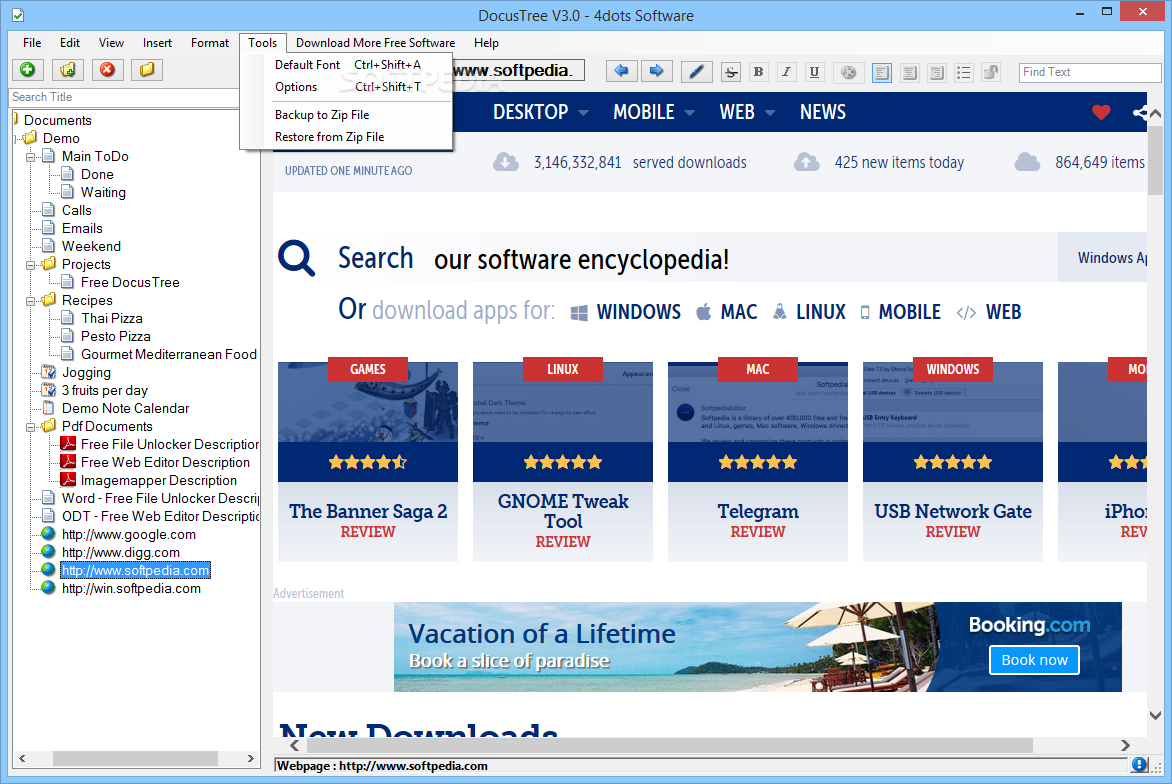Click the PDF icon for Imagemapper Description
The image size is (1172, 784).
68,480
